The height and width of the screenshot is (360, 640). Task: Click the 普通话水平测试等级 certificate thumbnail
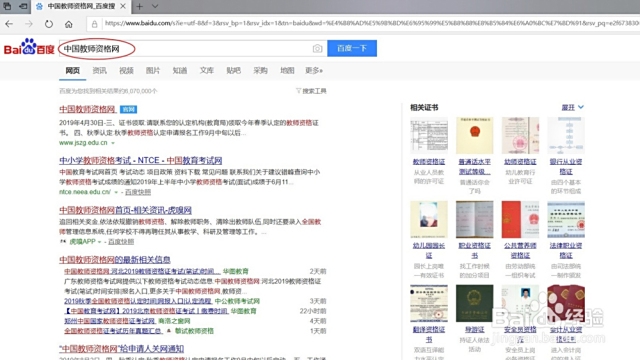coord(474,135)
